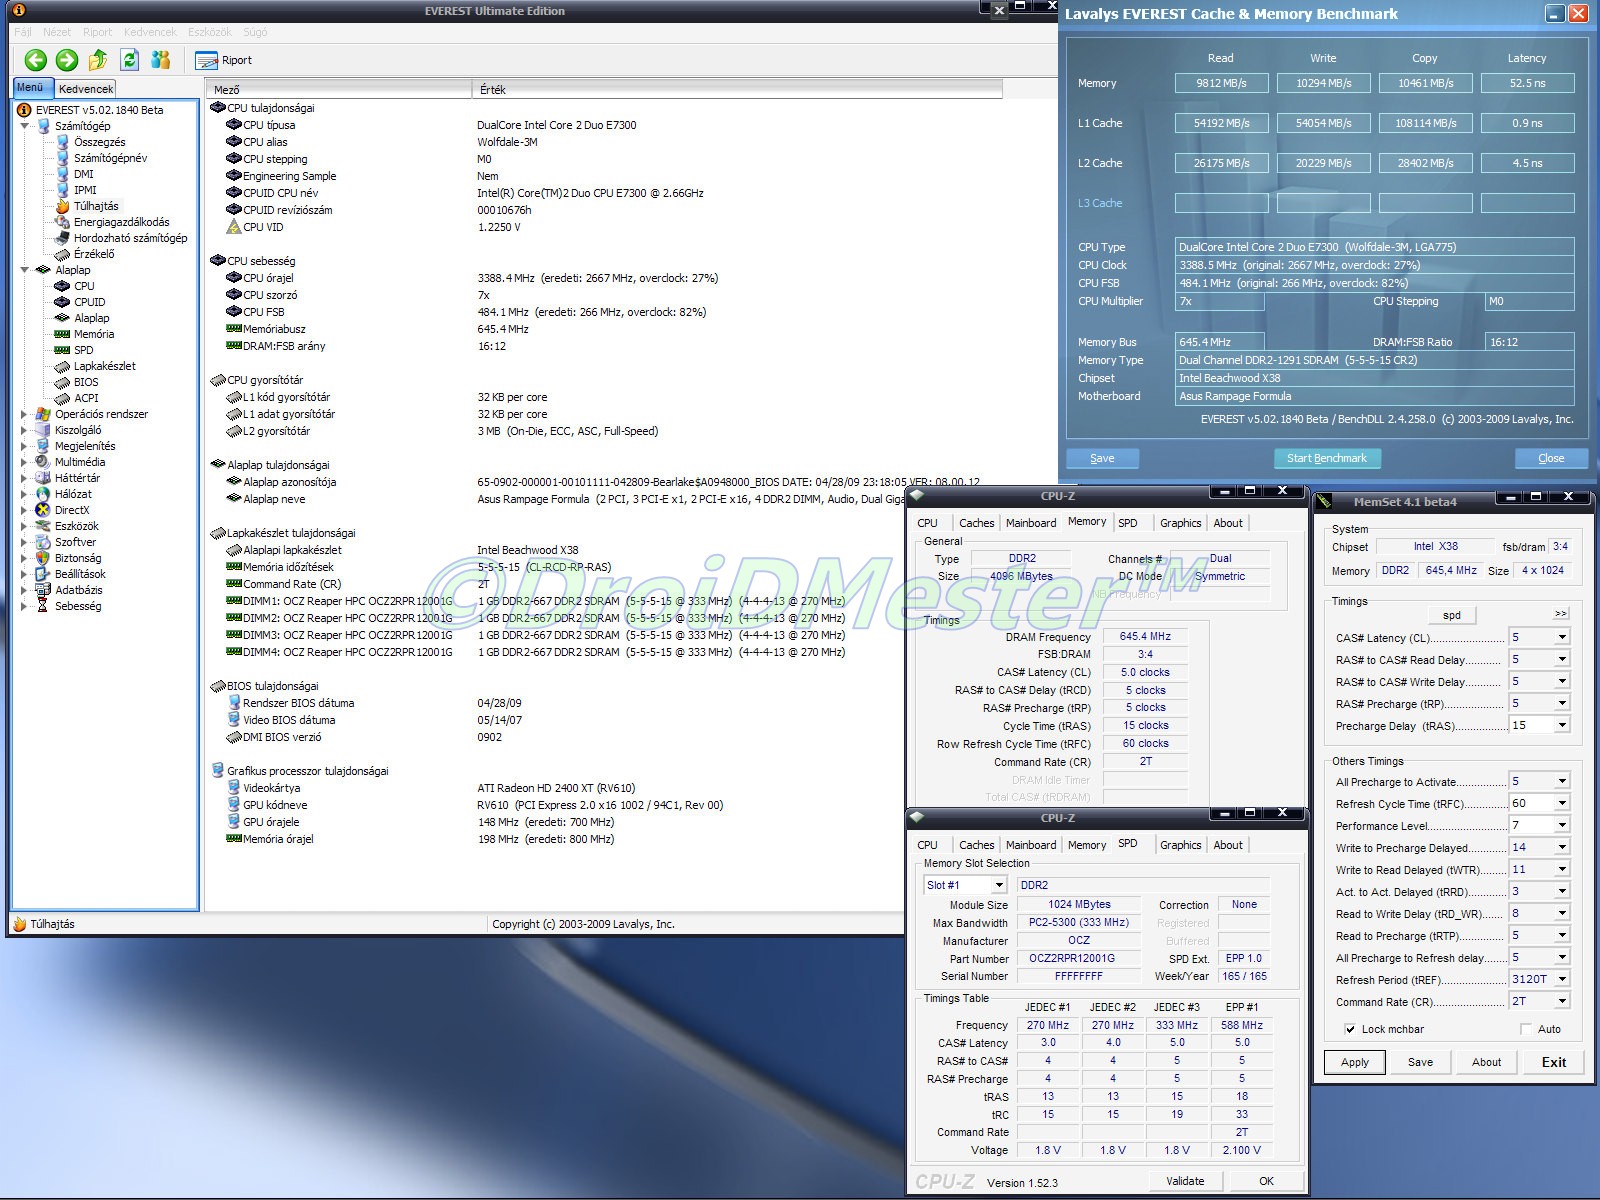
Task: Open Riport from the toolbar
Action: (224, 60)
